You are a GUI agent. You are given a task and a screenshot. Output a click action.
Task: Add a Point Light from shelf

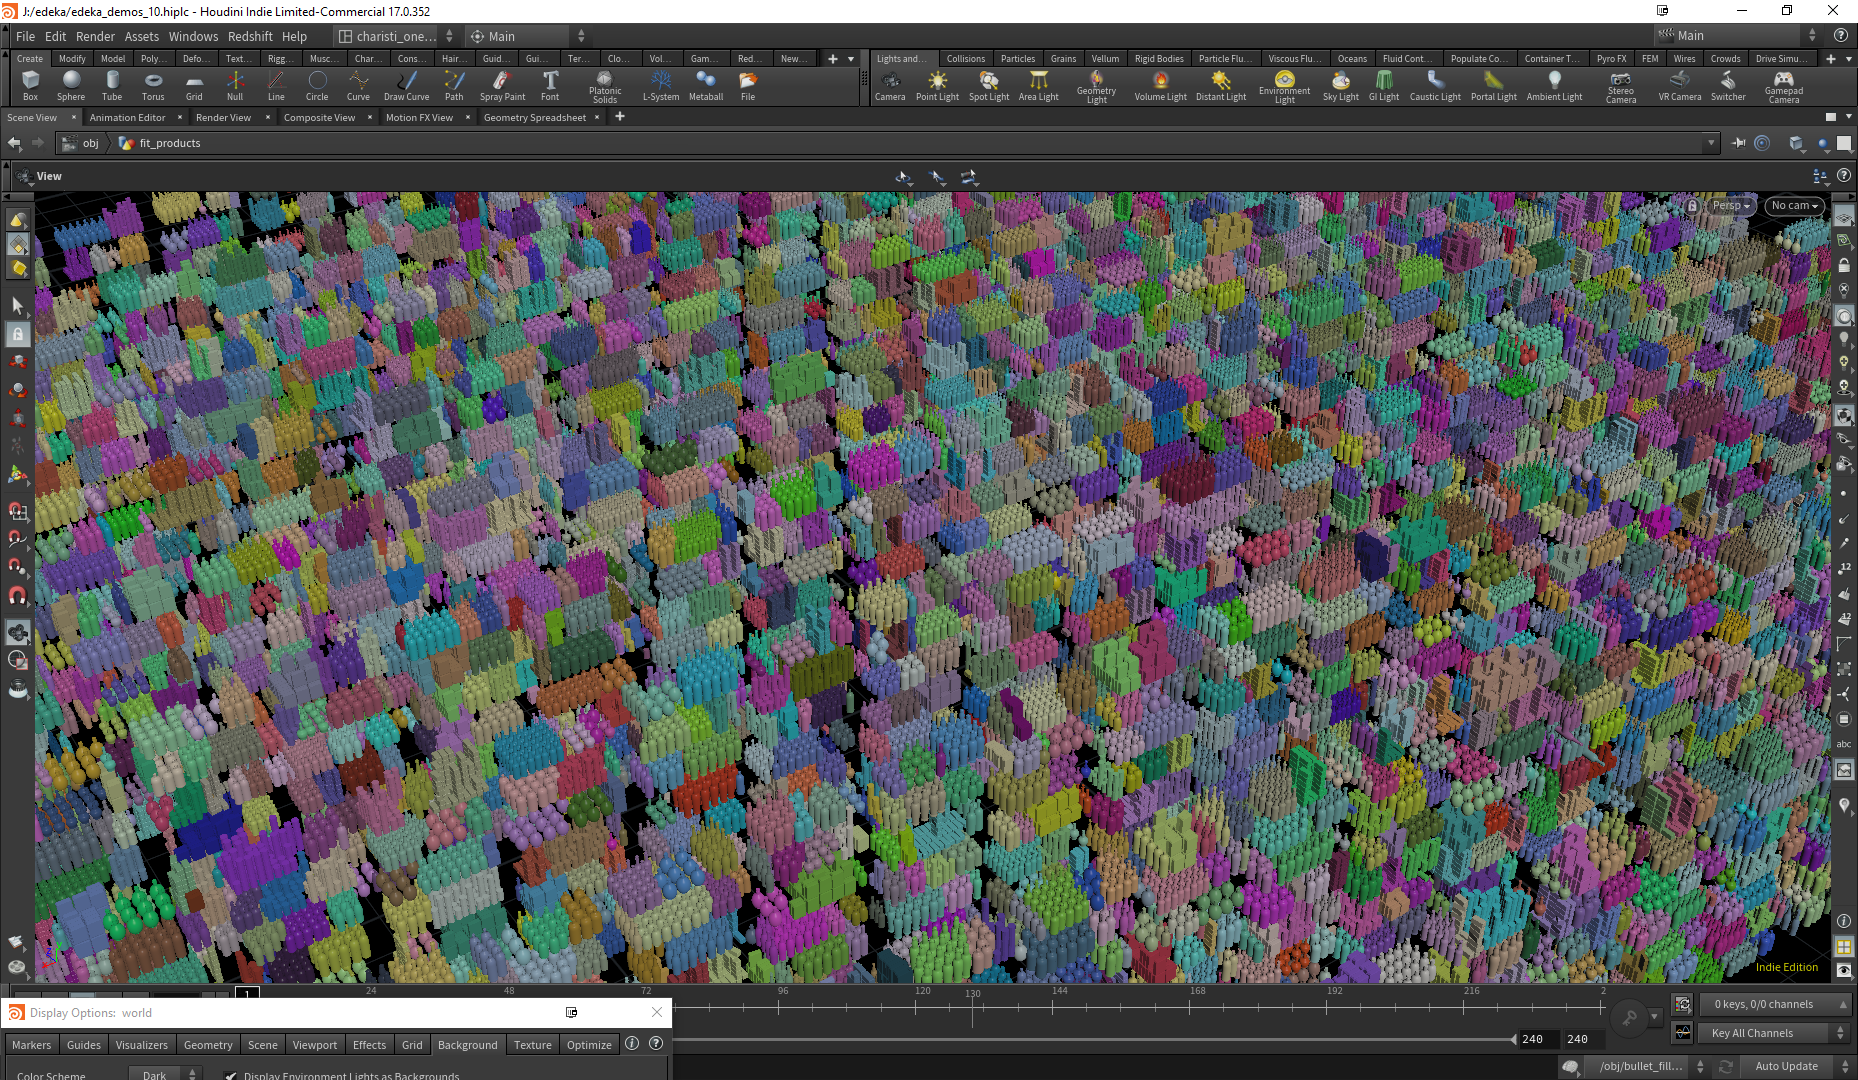(x=937, y=85)
